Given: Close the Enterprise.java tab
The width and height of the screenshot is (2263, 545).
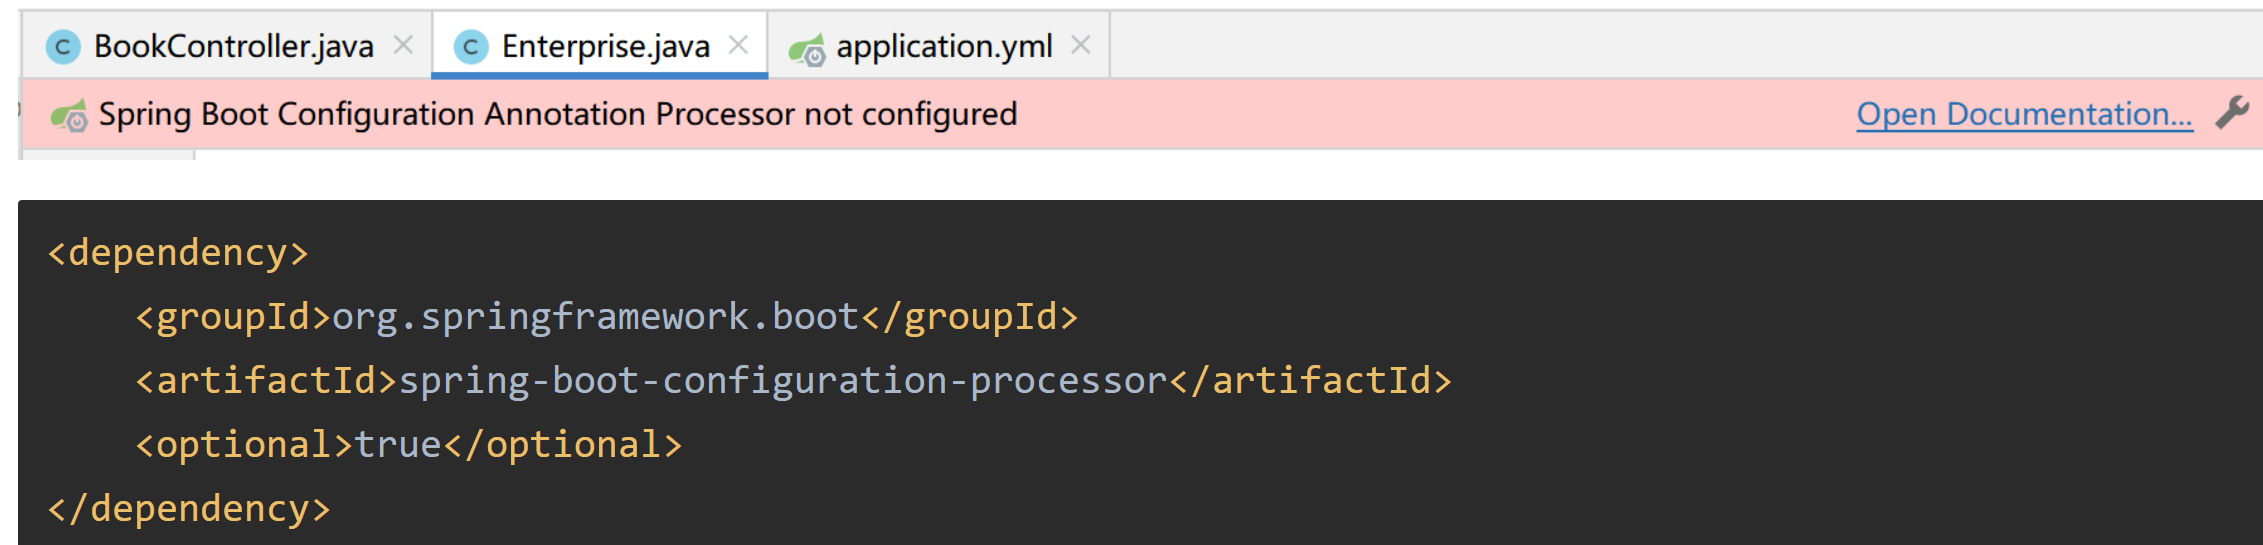Looking at the screenshot, I should click(738, 45).
